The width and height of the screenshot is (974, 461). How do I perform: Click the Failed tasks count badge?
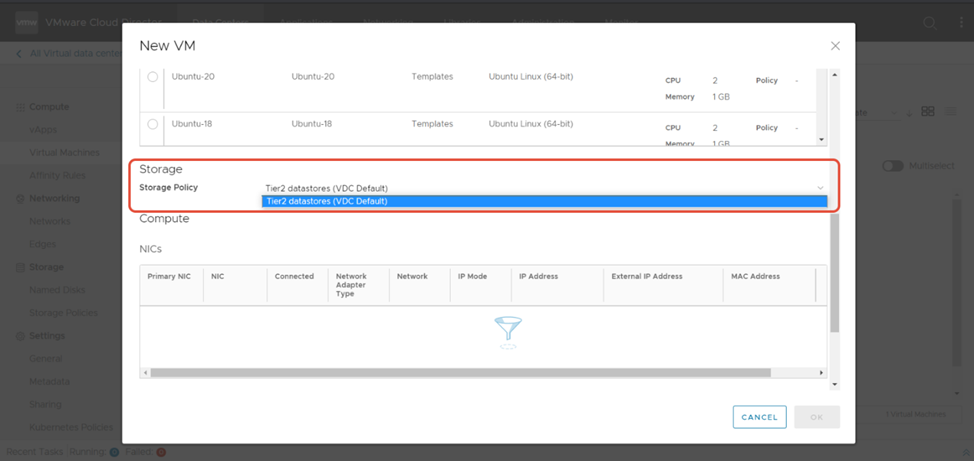(x=160, y=452)
